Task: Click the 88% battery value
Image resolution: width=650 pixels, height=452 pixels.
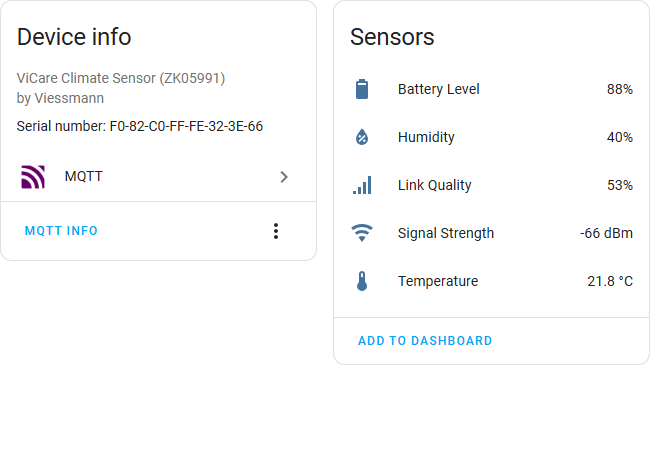Action: click(x=619, y=89)
